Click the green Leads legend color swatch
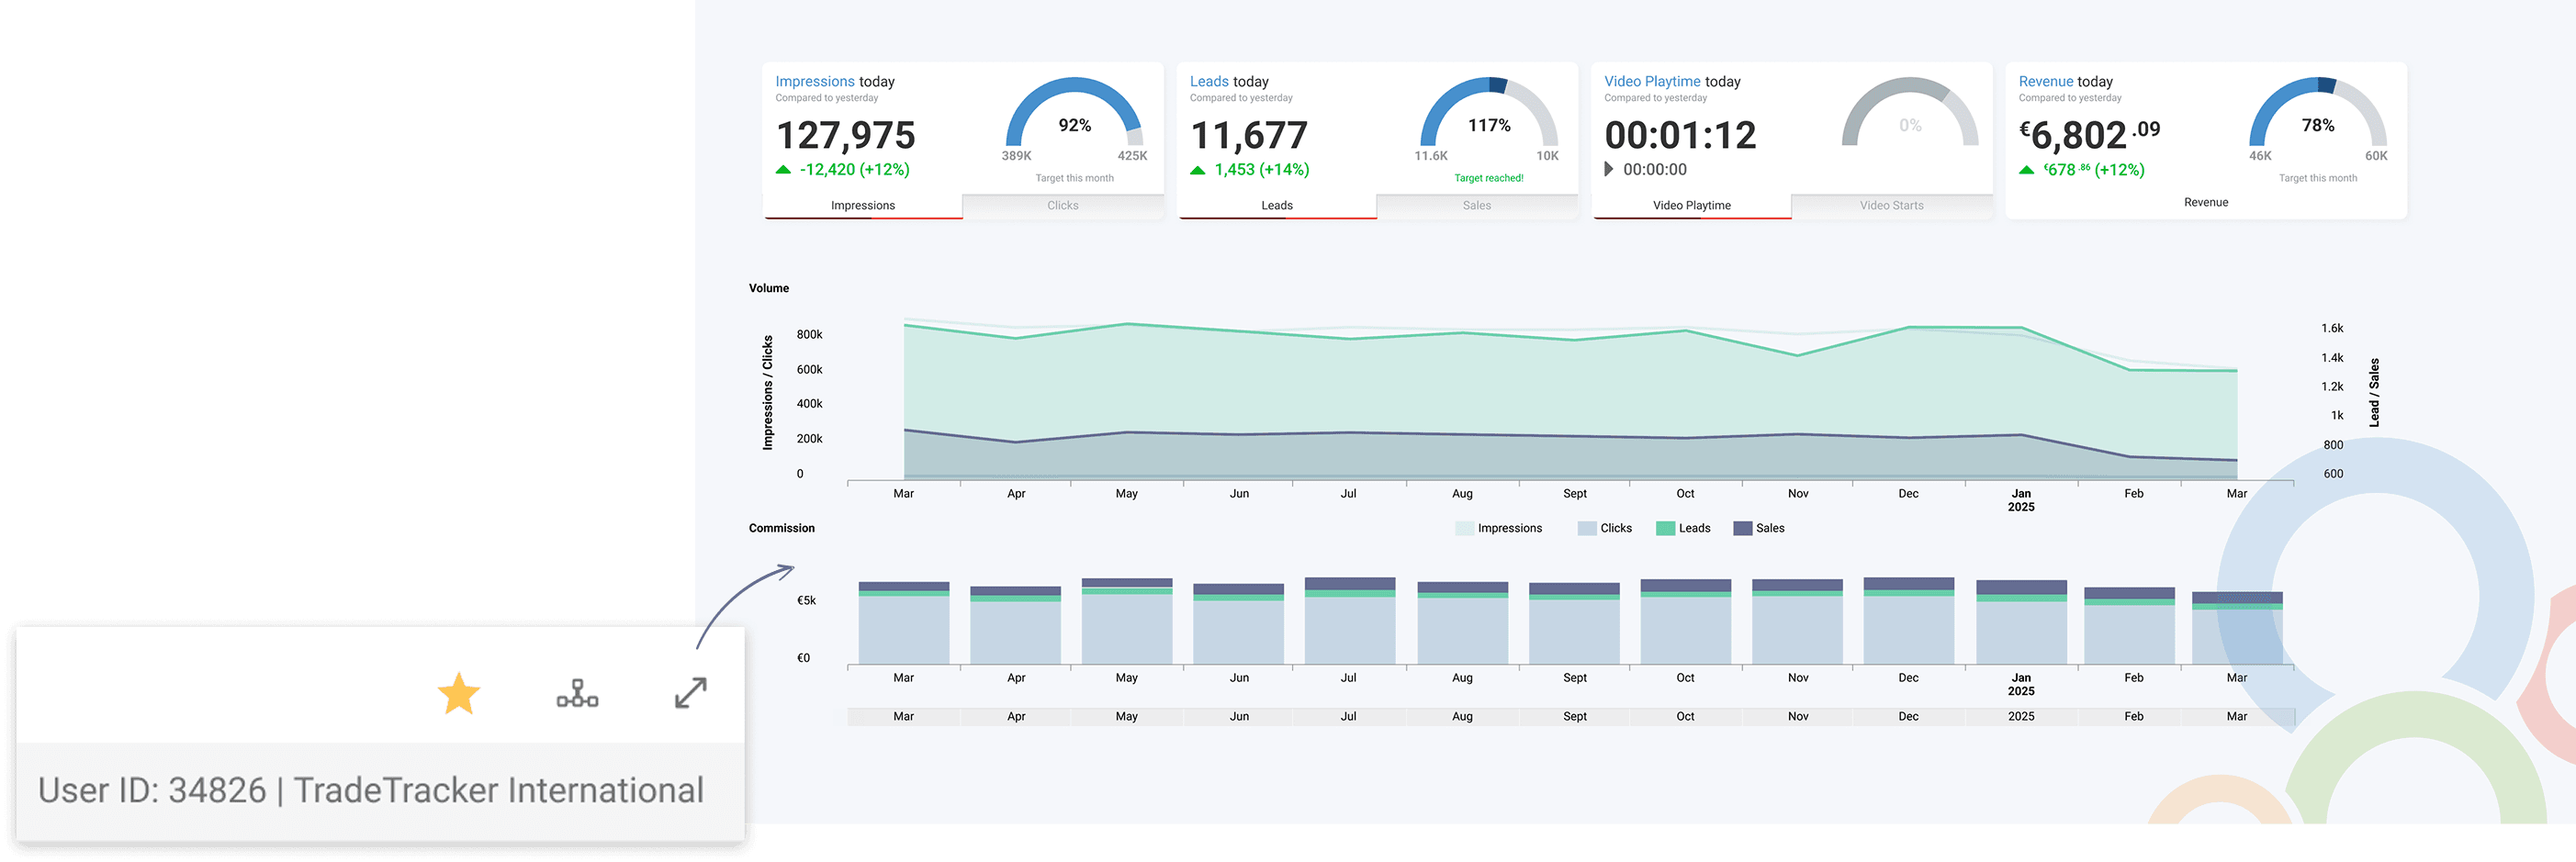The width and height of the screenshot is (2576, 862). [1665, 528]
